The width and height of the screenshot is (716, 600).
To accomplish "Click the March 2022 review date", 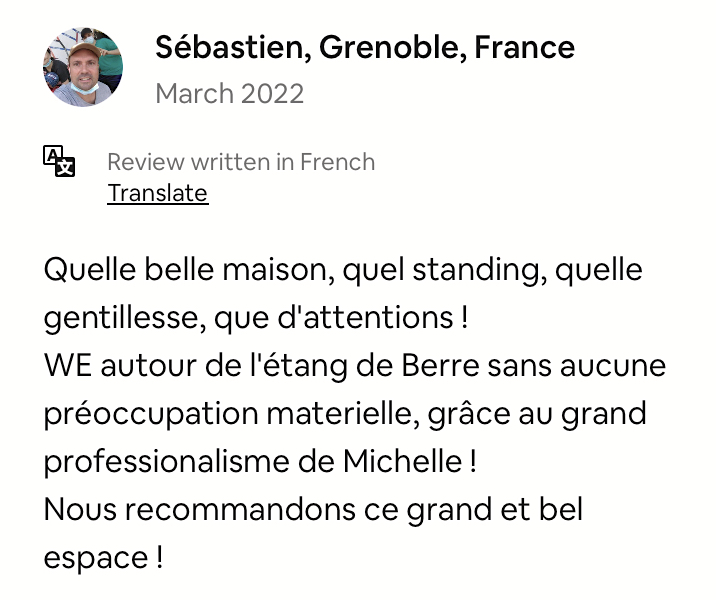I will pyautogui.click(x=229, y=94).
